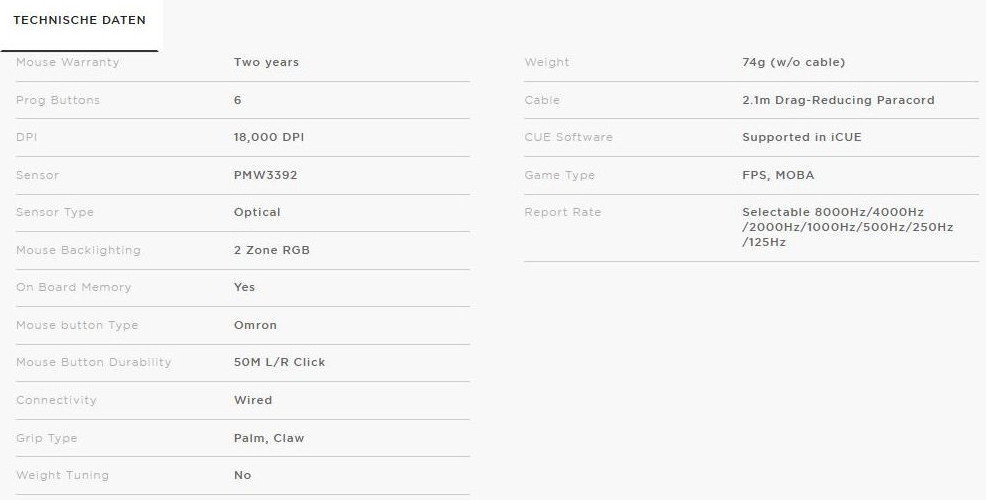Screen dimensions: 986x500
Task: Click the FPS, MOBA game type value
Action: pos(777,175)
